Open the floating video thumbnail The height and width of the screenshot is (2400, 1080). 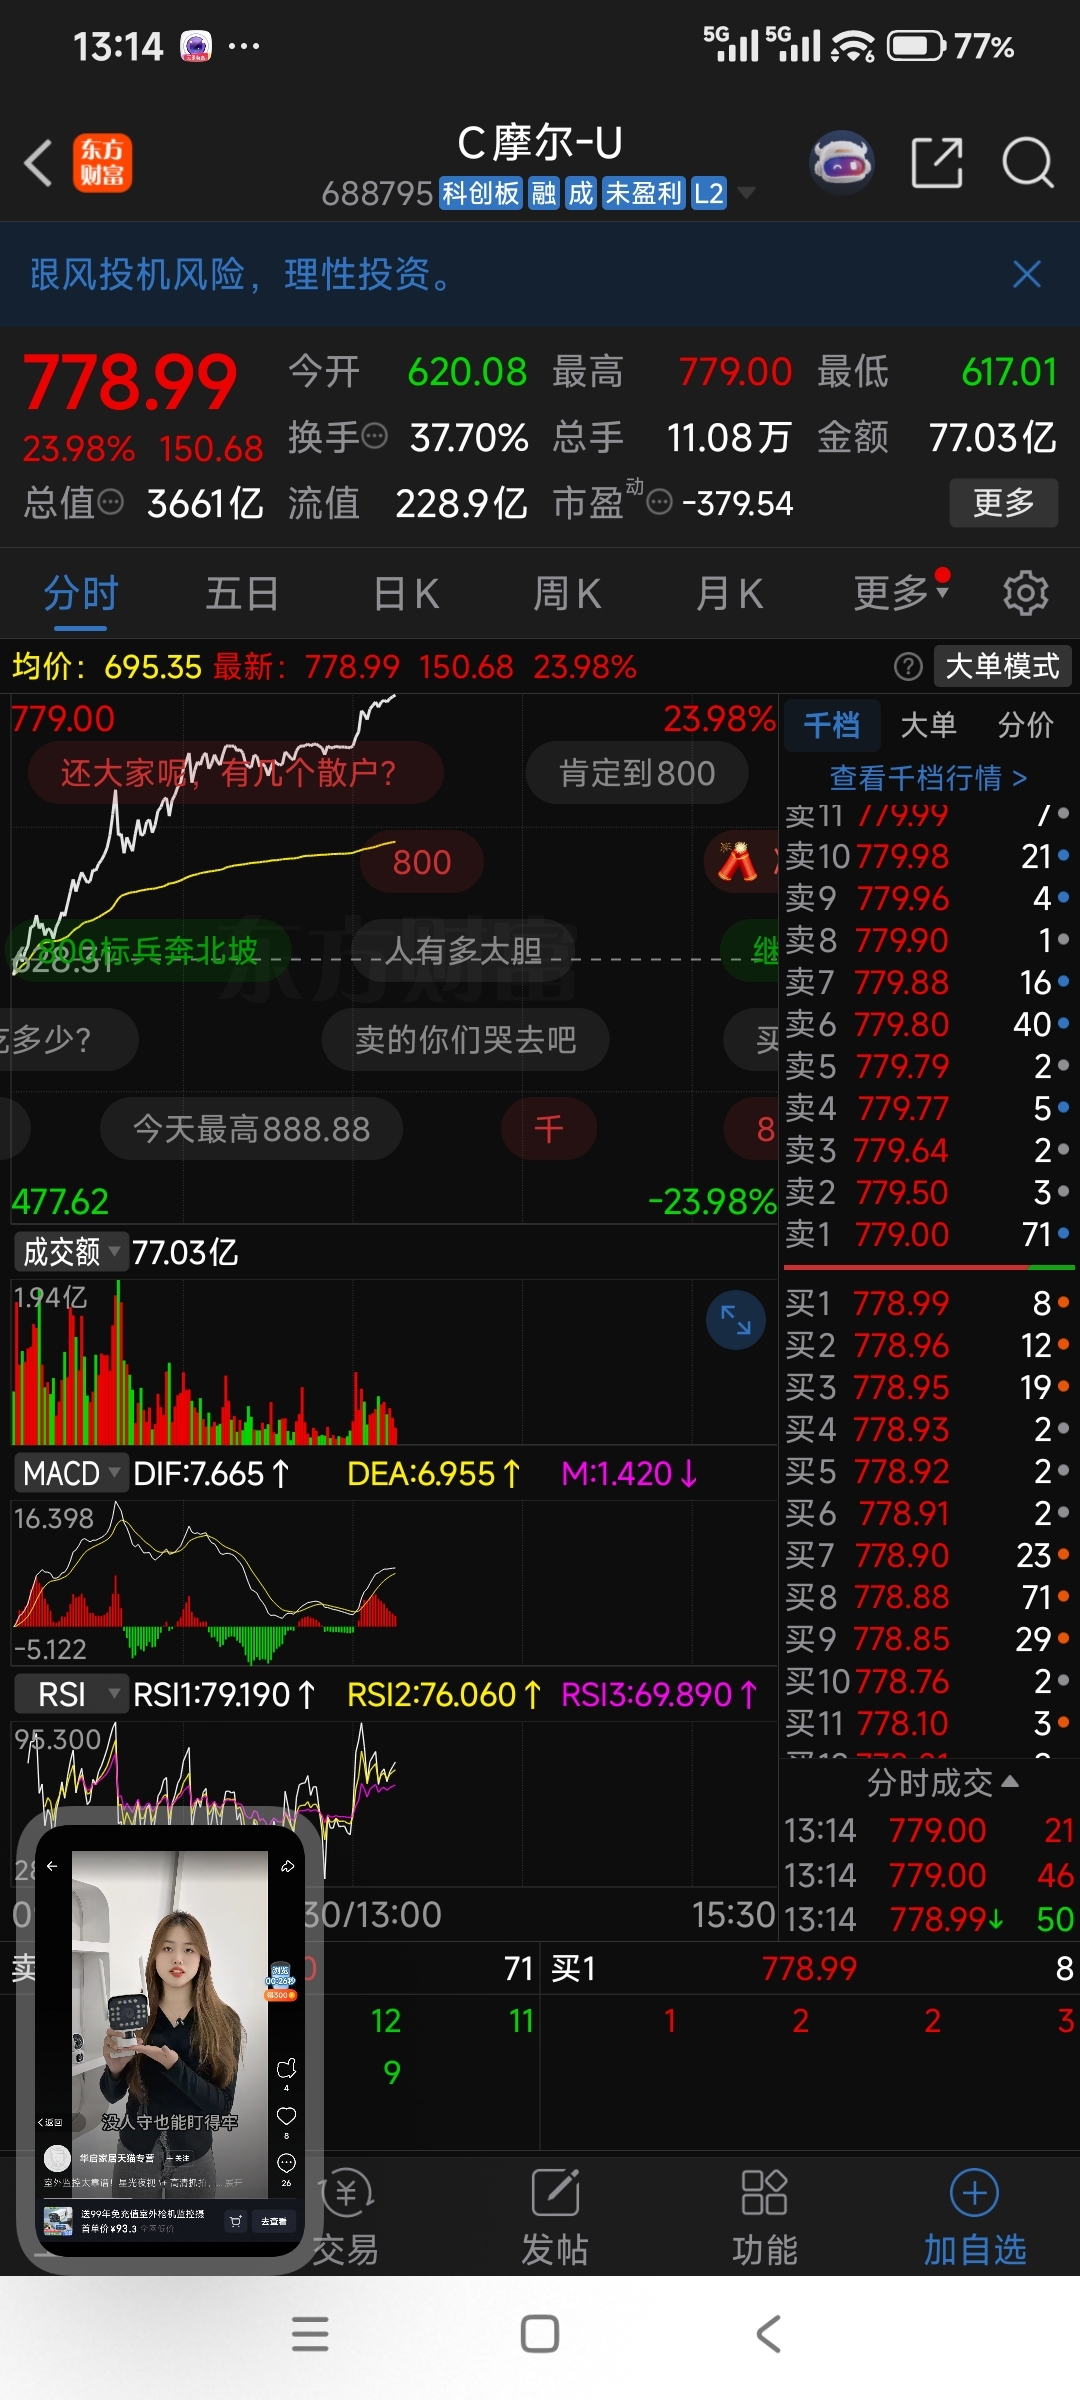(169, 2041)
